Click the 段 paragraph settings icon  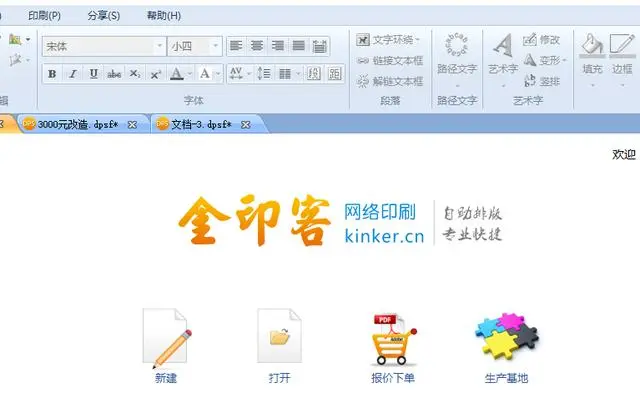[x=313, y=74]
